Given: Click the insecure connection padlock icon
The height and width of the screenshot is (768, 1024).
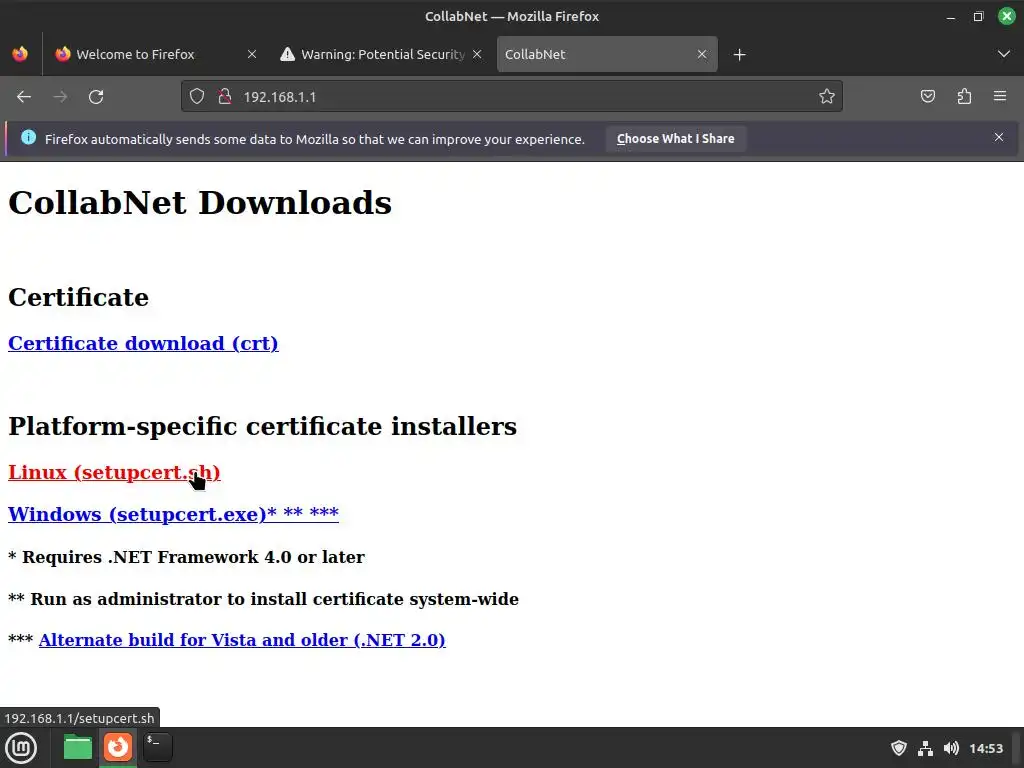Looking at the screenshot, I should [225, 97].
